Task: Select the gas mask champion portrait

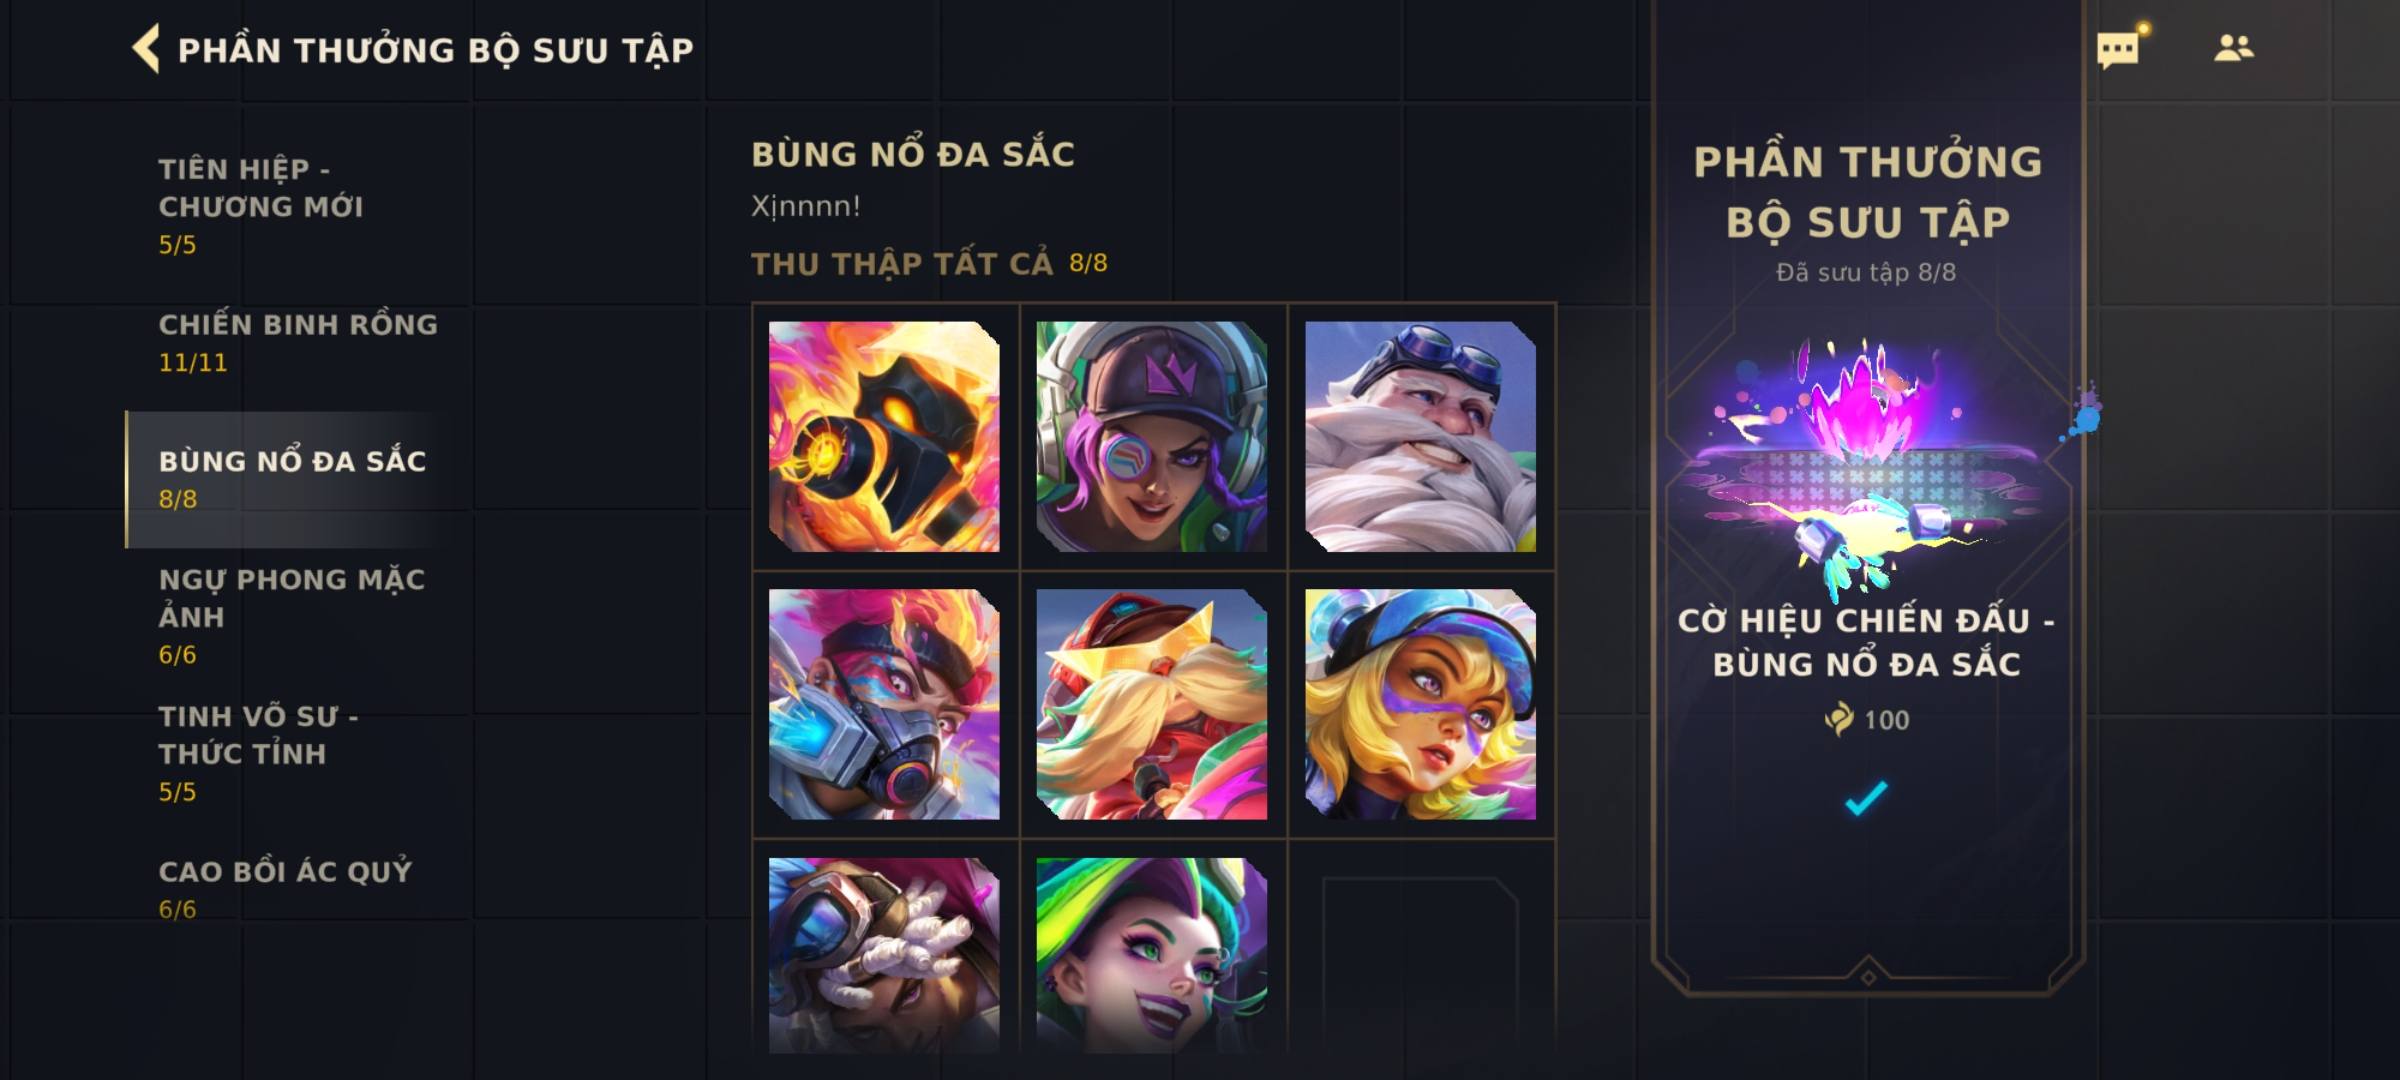Action: point(884,704)
